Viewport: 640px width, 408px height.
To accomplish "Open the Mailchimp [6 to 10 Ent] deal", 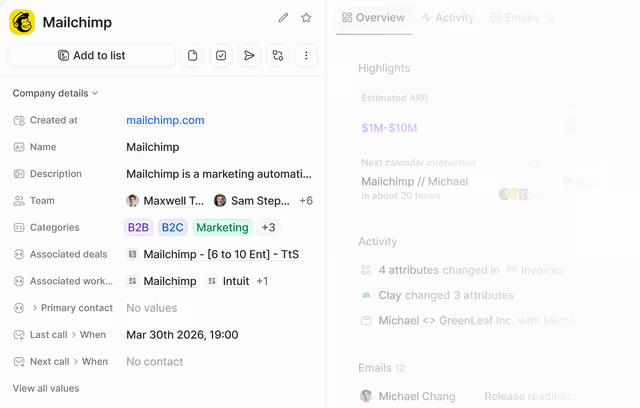I will point(221,255).
